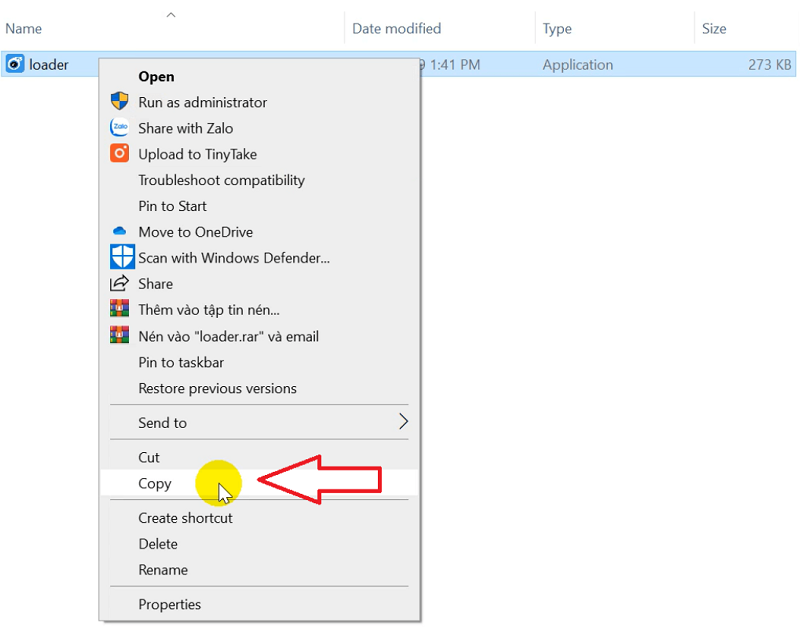Choose Cut in the context menu
This screenshot has width=800, height=632.
click(x=149, y=457)
